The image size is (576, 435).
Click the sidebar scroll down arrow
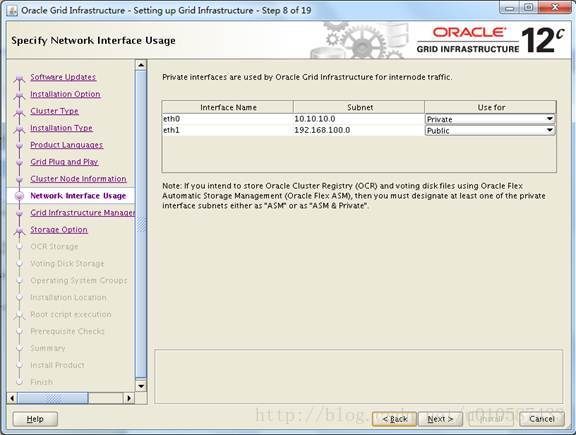point(141,386)
